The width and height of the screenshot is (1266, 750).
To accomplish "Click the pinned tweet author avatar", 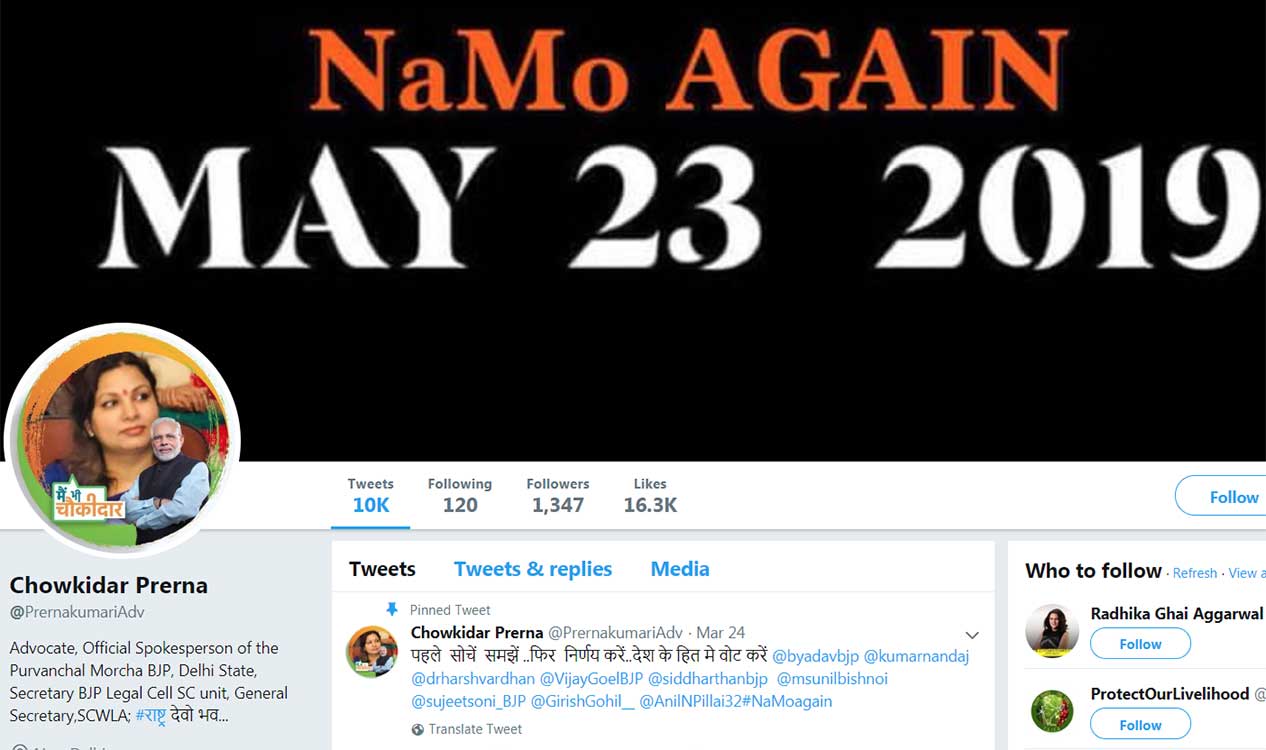I will tap(372, 652).
